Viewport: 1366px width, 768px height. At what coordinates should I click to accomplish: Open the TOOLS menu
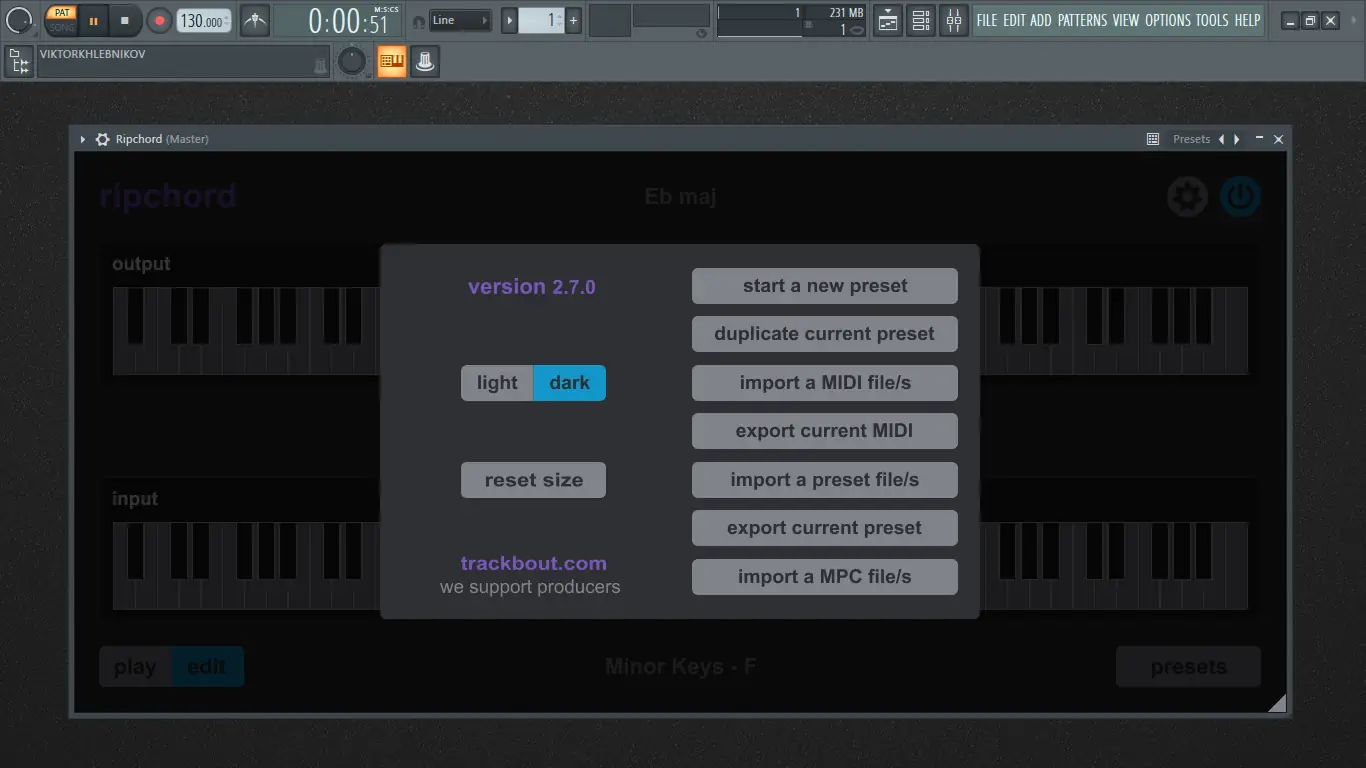[x=1212, y=20]
